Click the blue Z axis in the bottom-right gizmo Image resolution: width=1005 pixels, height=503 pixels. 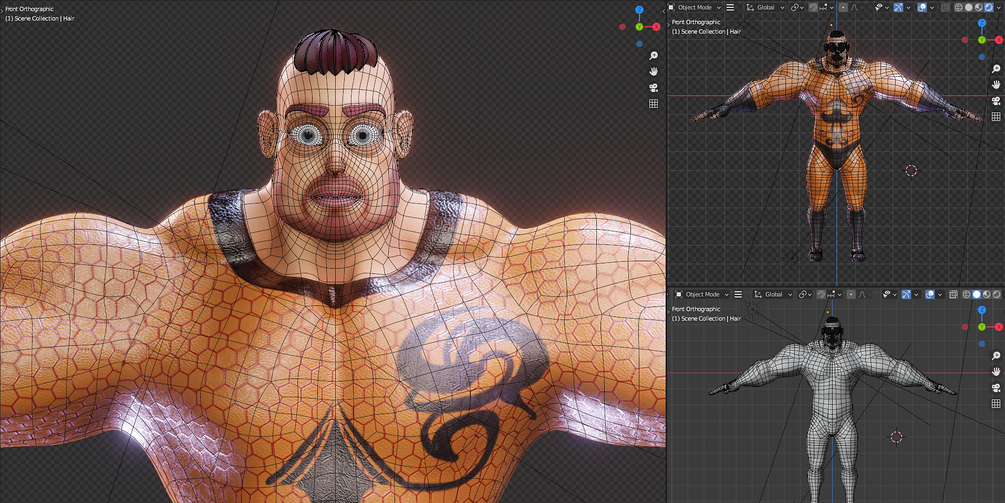[x=982, y=310]
